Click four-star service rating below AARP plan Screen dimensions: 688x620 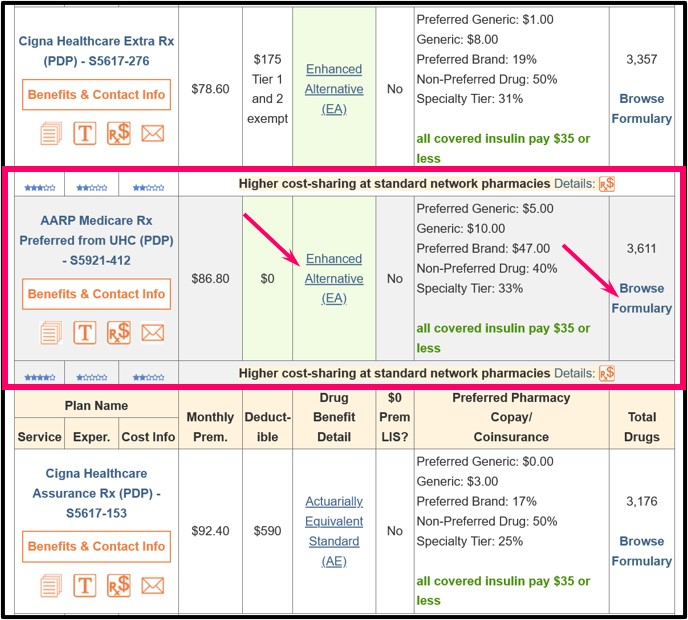tap(40, 377)
